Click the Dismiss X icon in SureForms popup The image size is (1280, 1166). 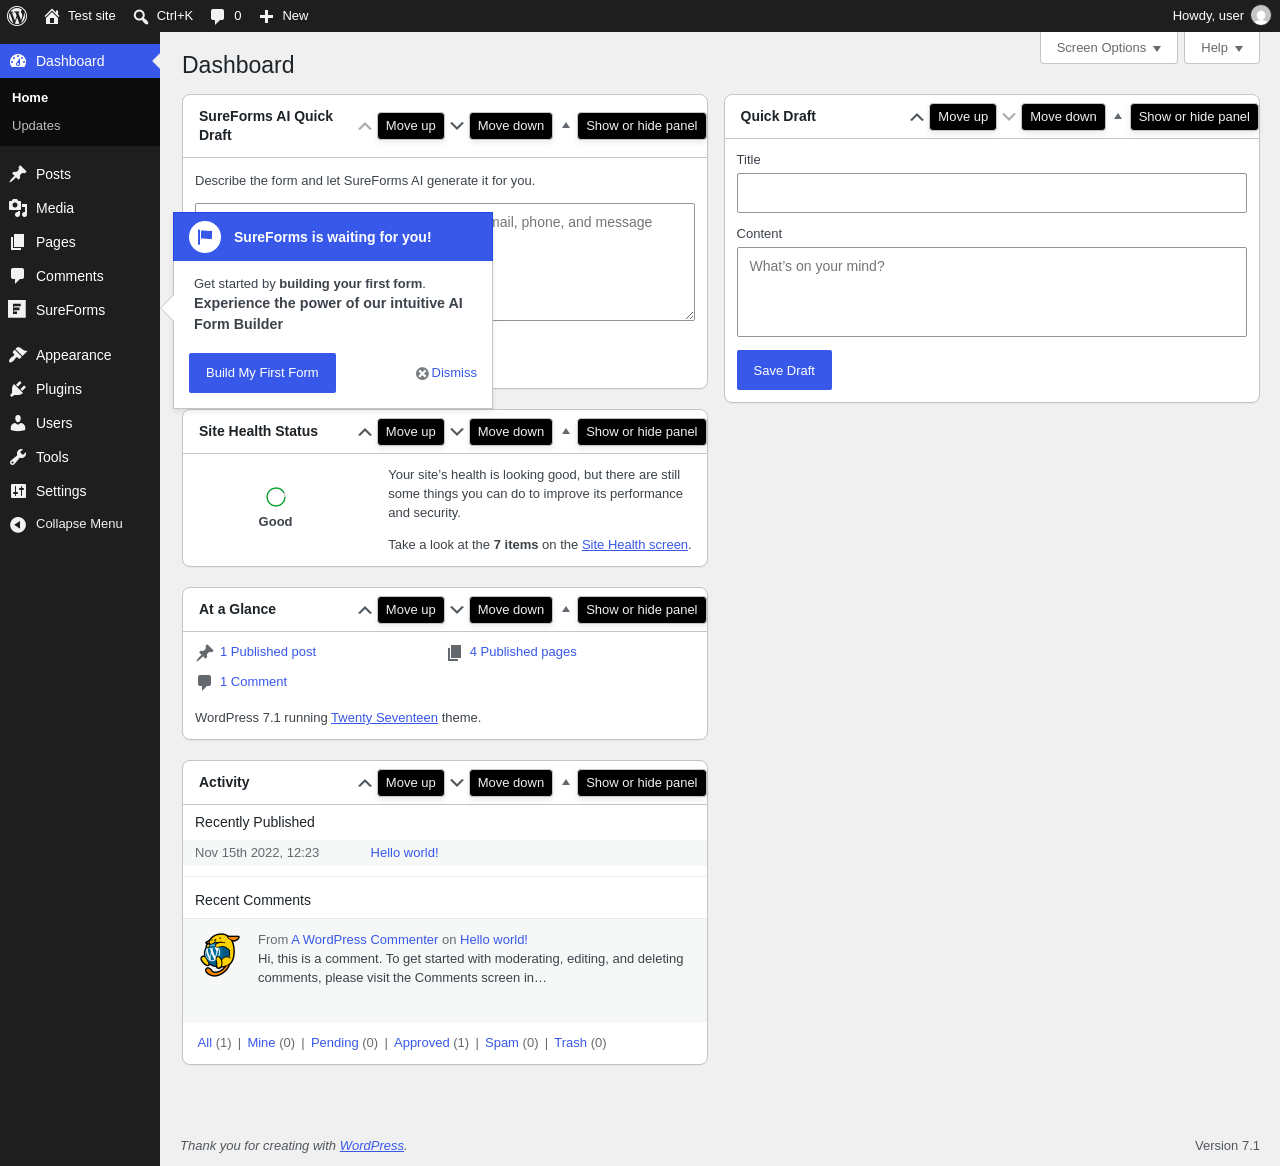pyautogui.click(x=422, y=373)
